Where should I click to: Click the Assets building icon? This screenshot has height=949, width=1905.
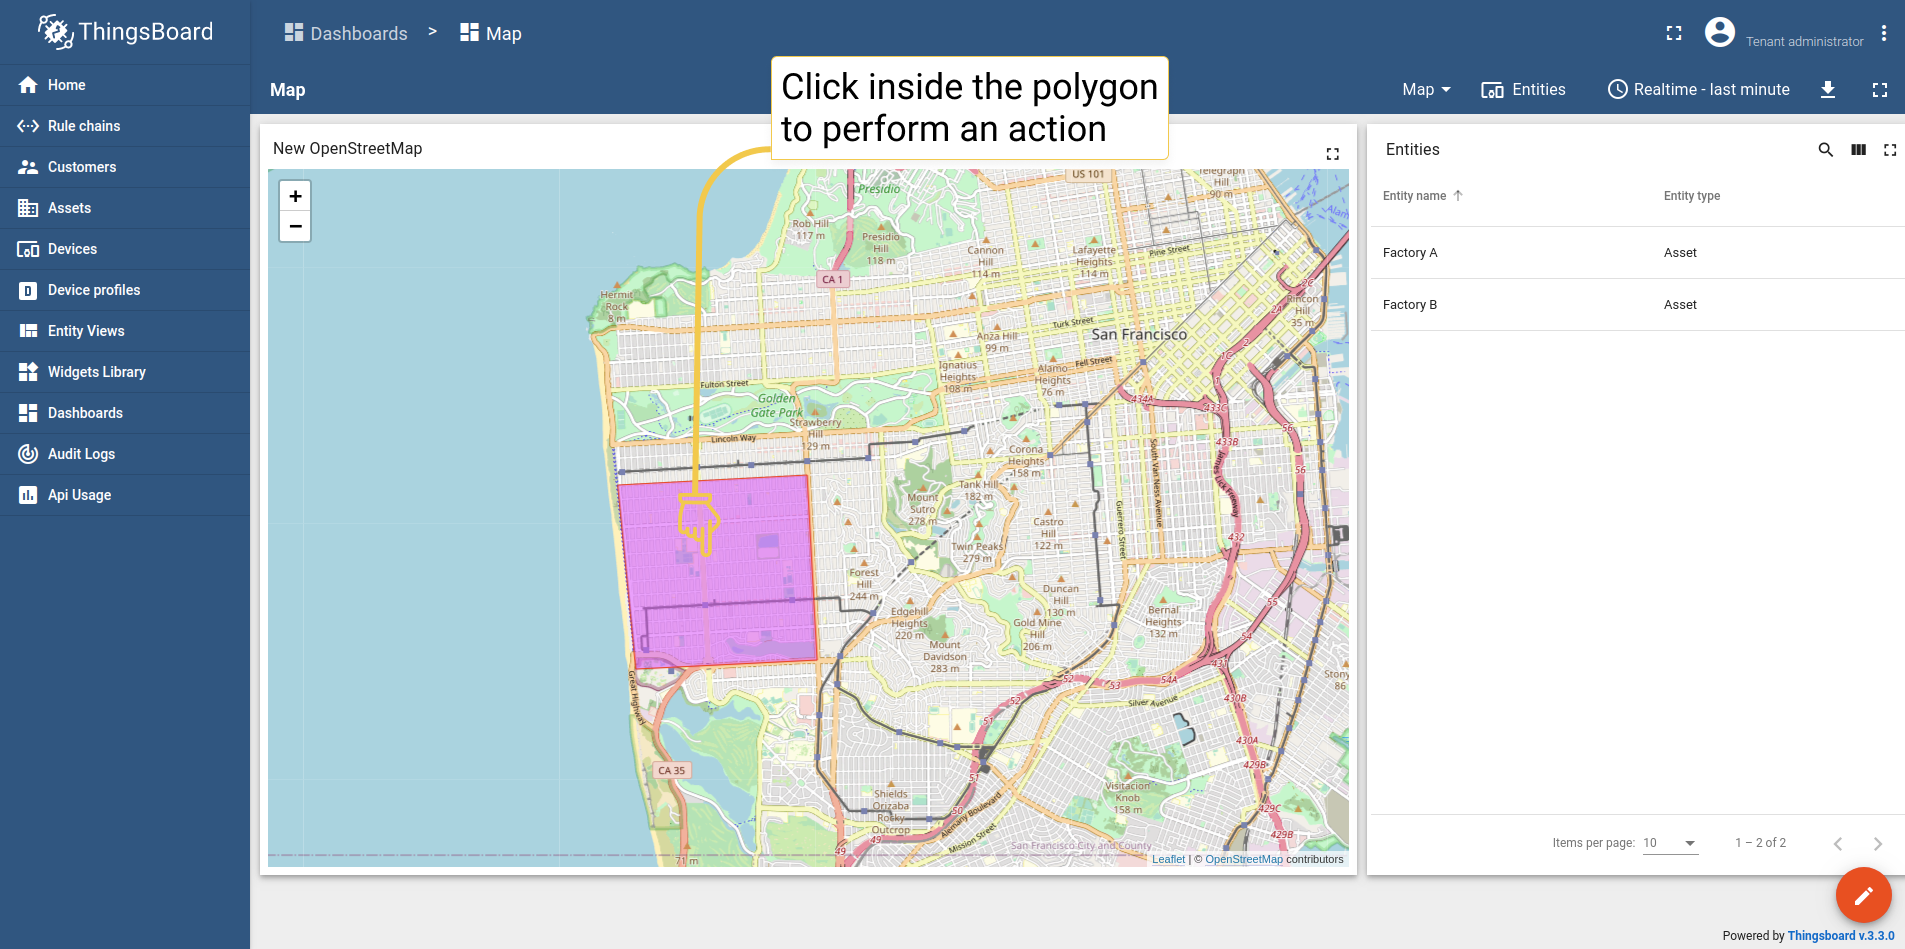(28, 208)
